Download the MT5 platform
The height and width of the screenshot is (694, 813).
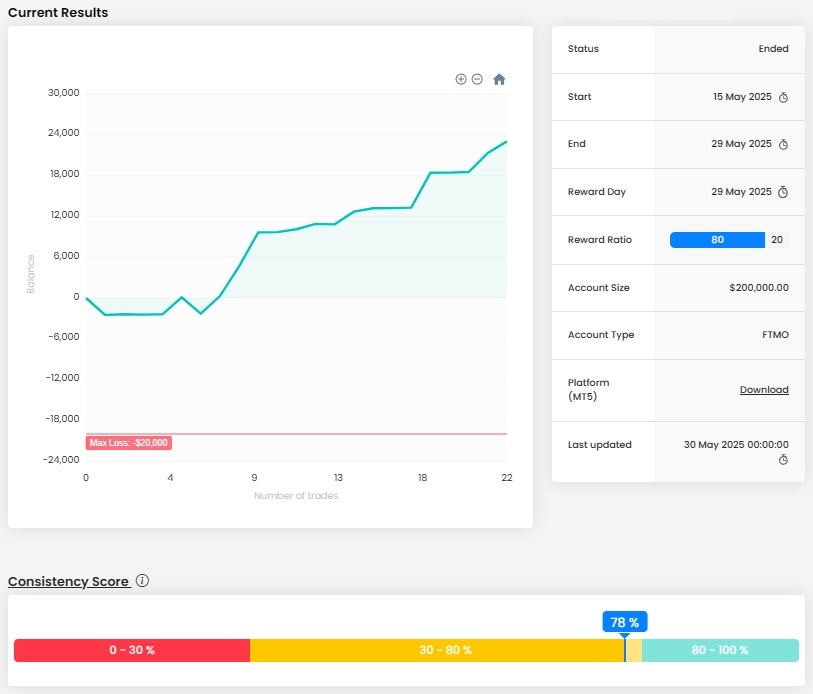point(764,390)
